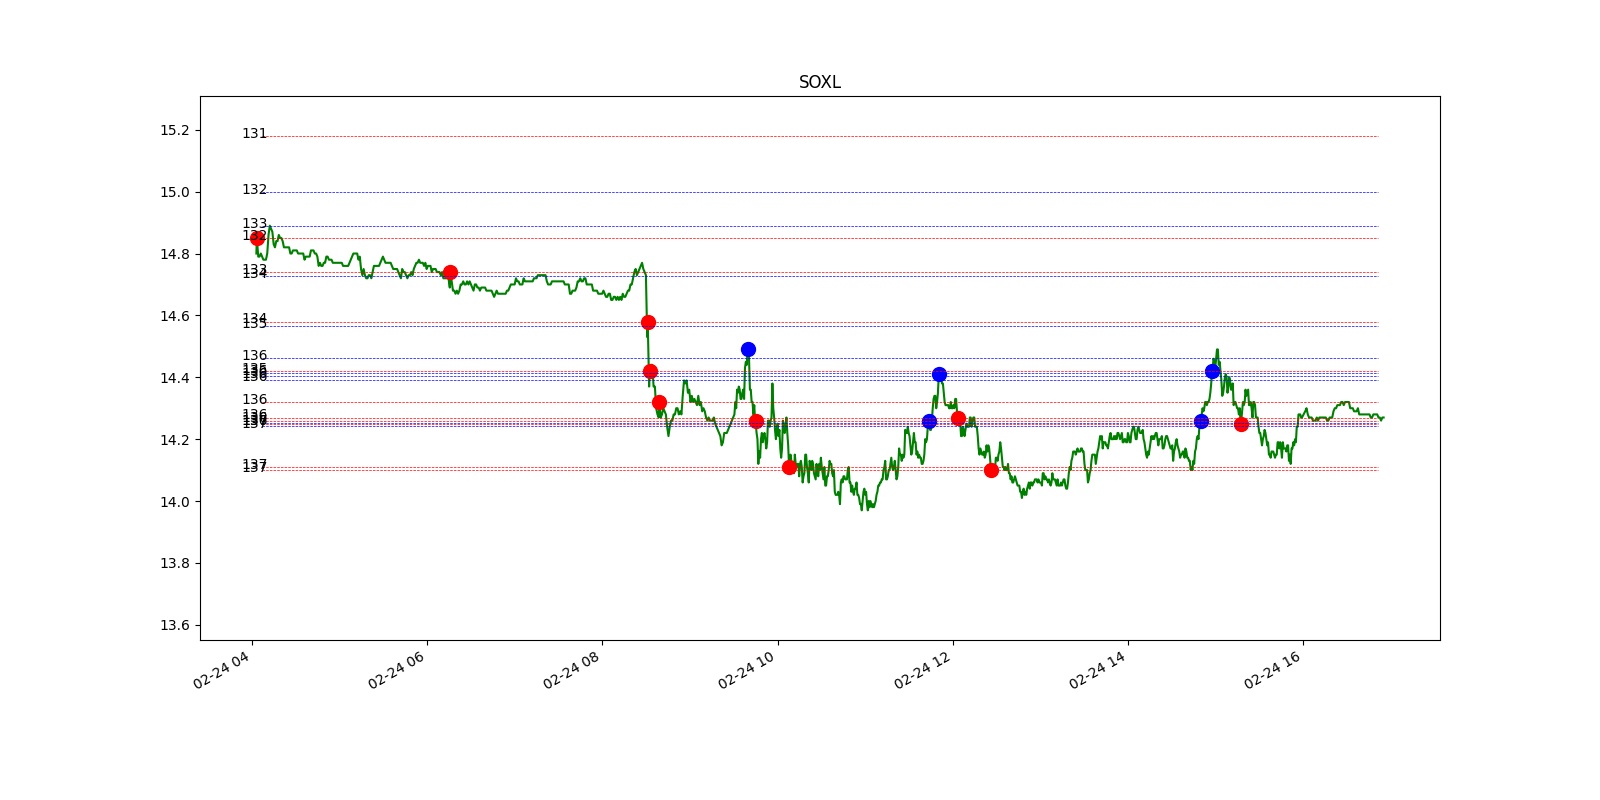1600x800 pixels.
Task: Select red marker at 14.27 just after 12:00
Action: [958, 418]
